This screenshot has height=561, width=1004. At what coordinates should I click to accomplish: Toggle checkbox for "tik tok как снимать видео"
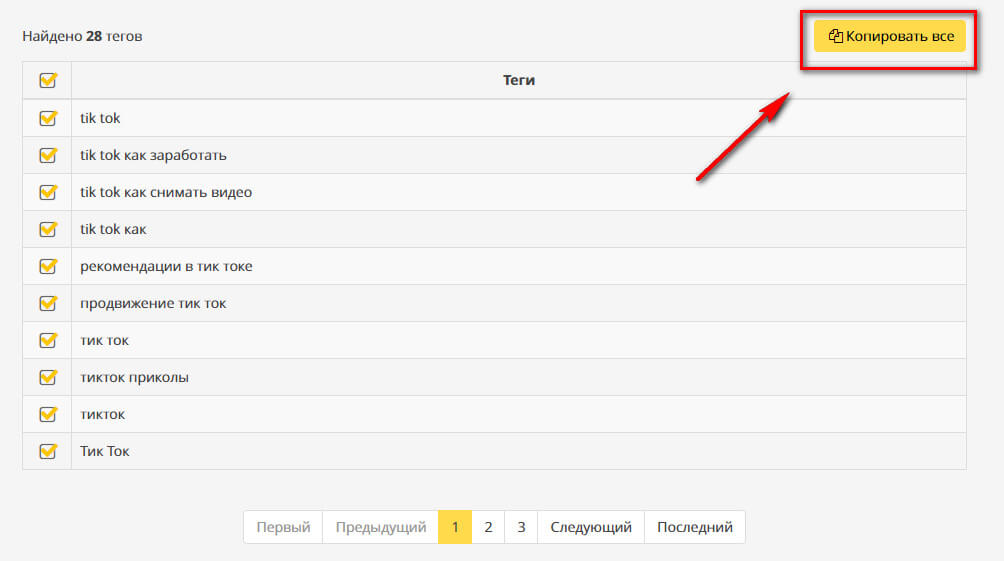(47, 192)
